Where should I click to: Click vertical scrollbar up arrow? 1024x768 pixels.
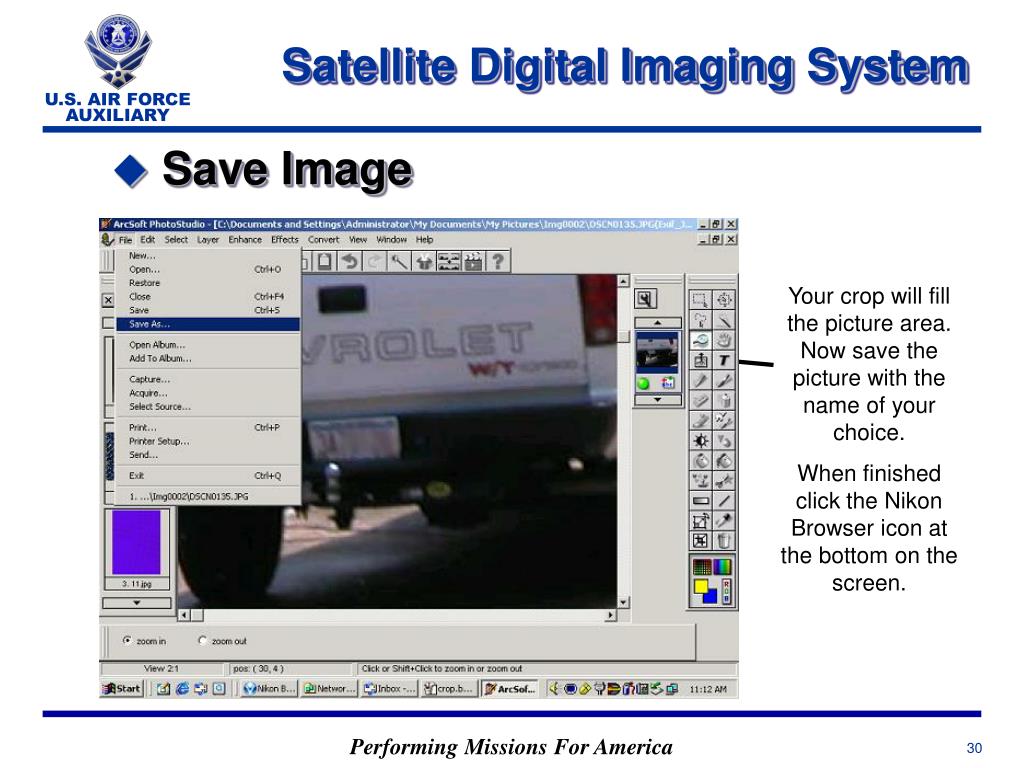624,281
